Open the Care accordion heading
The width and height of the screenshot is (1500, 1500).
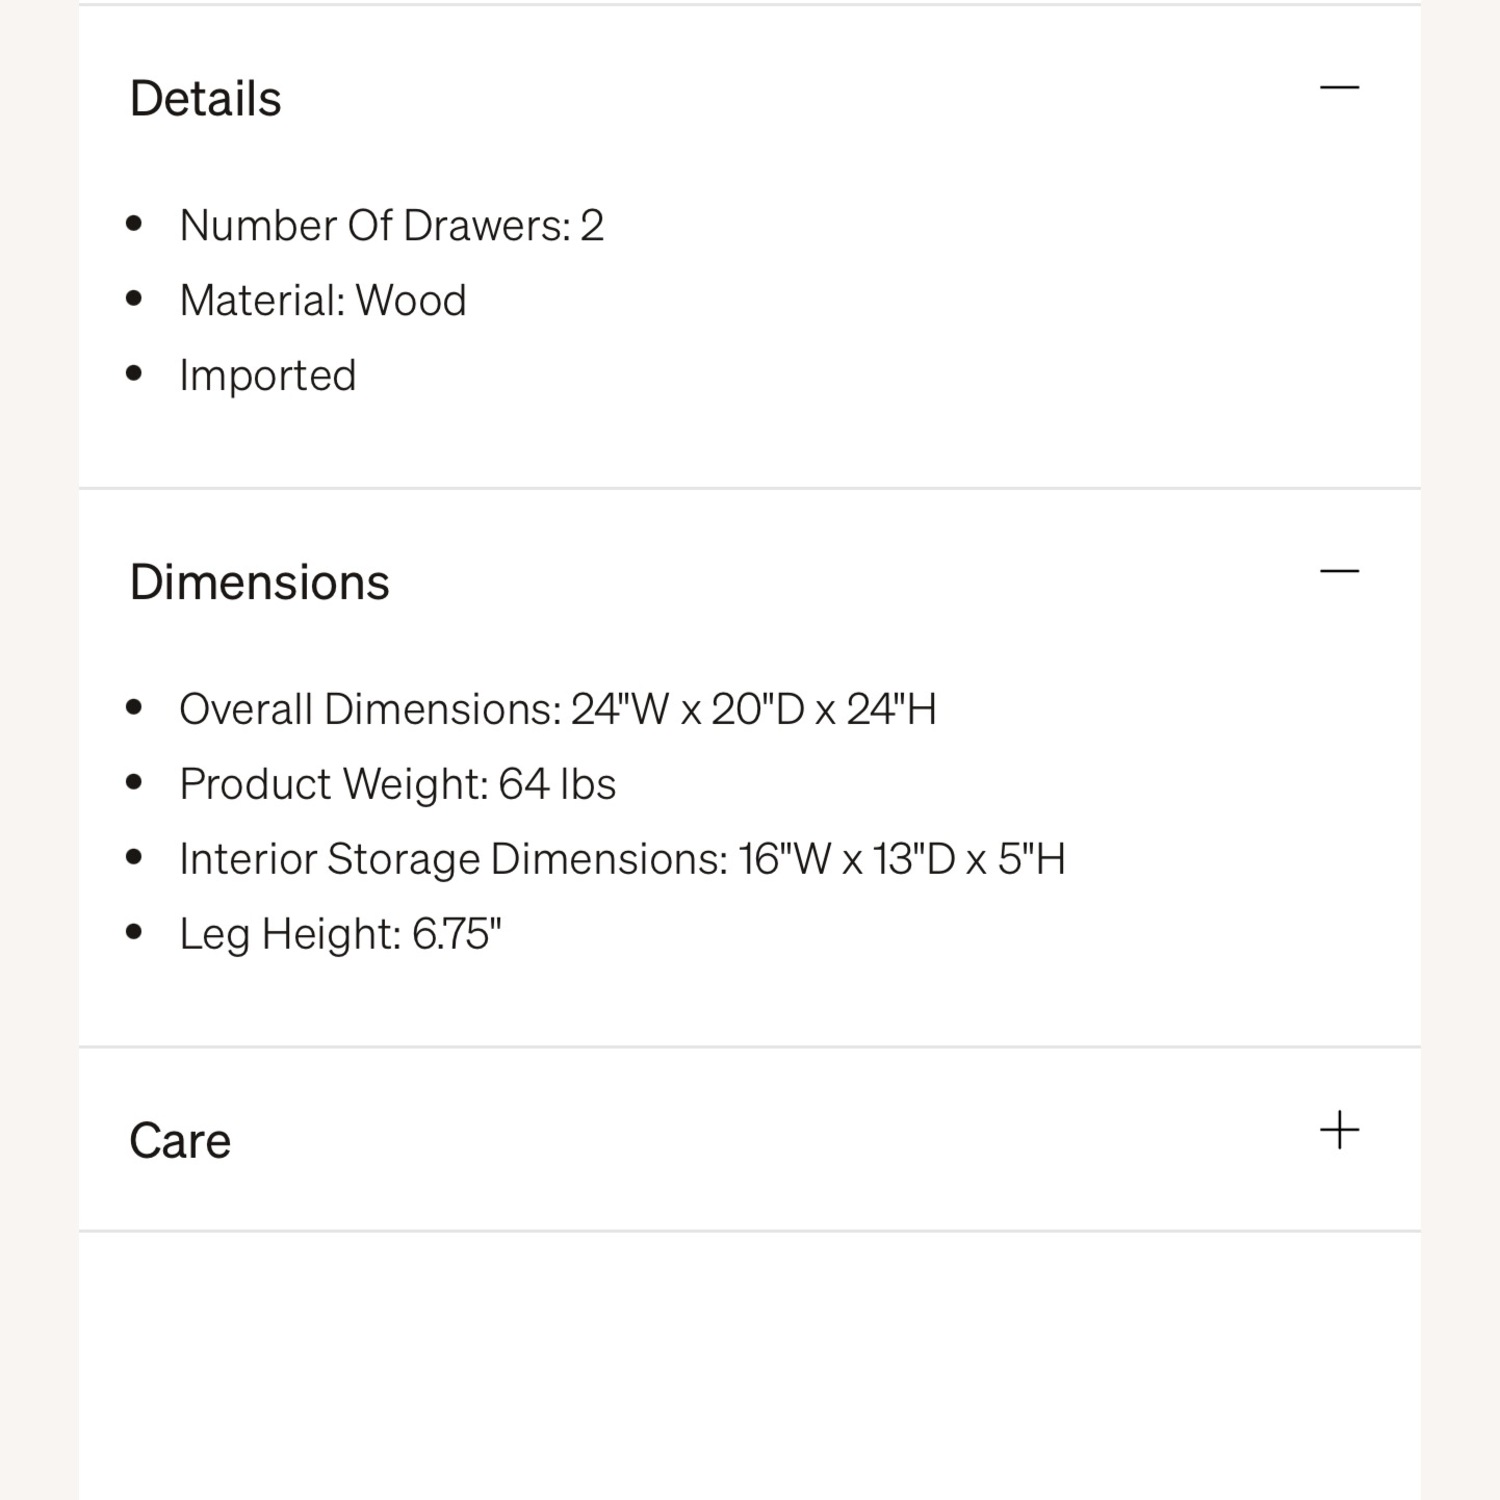click(x=180, y=1141)
